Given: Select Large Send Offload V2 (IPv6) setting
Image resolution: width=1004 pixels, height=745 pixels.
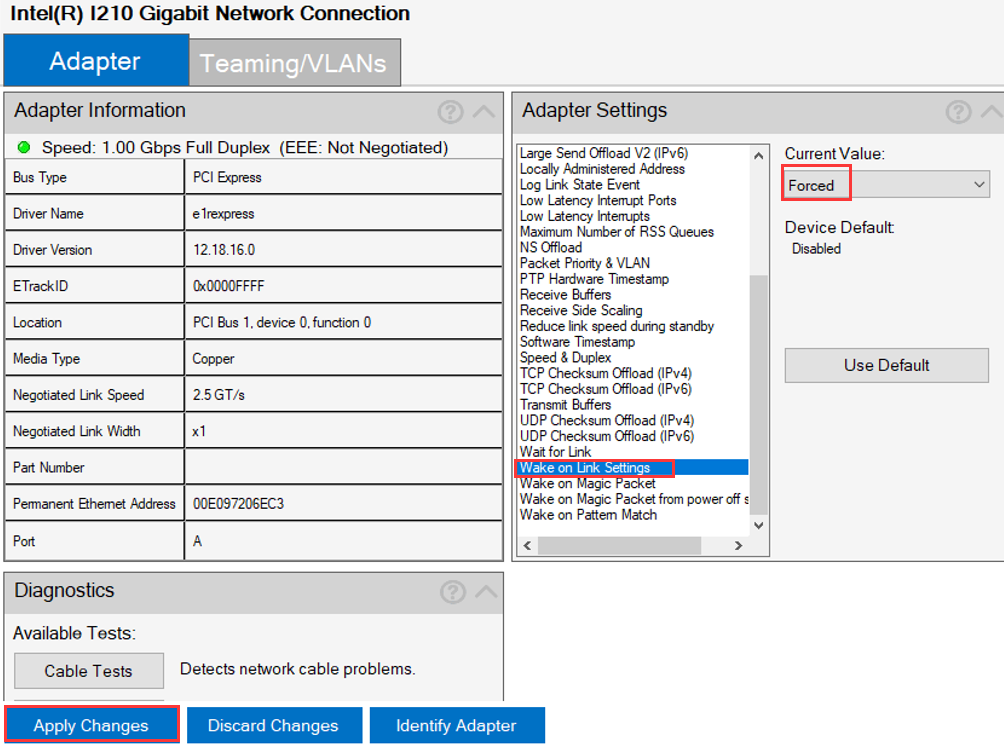Looking at the screenshot, I should tap(604, 153).
